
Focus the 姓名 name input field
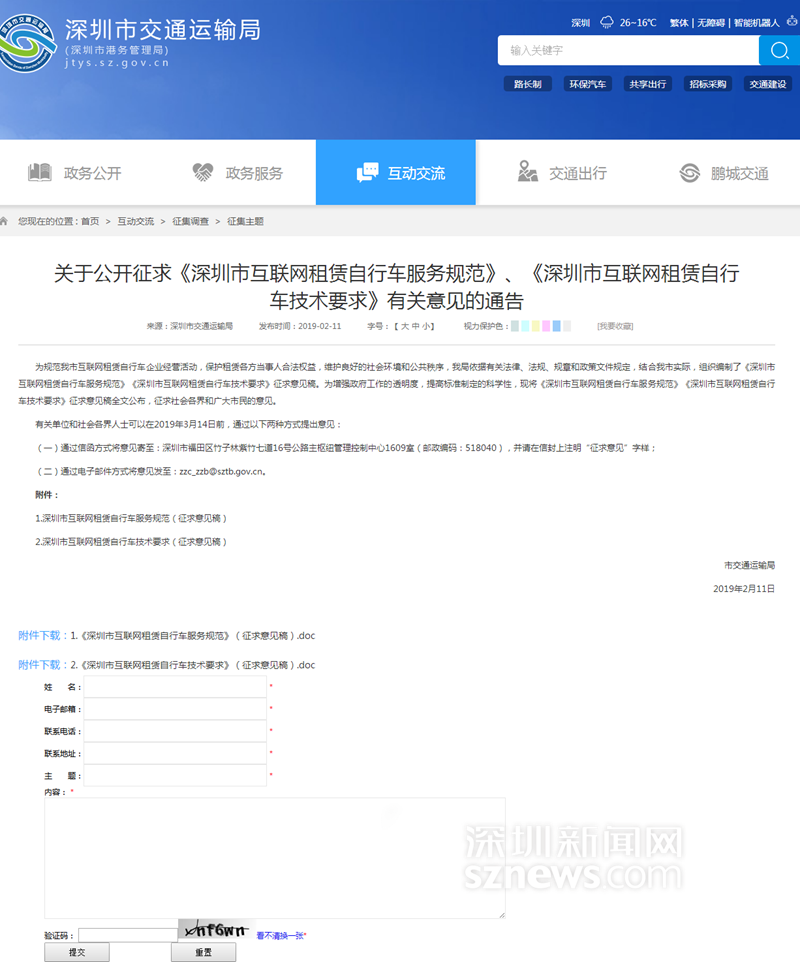175,687
